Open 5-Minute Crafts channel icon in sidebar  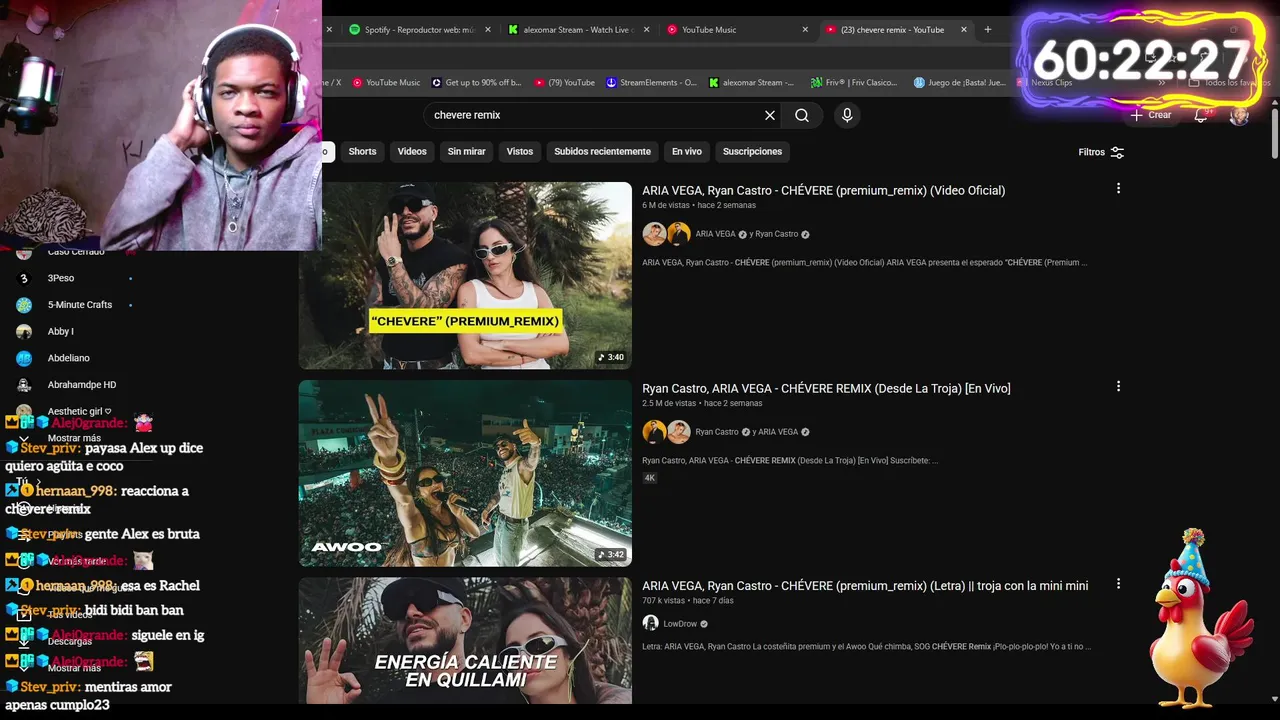(x=24, y=305)
